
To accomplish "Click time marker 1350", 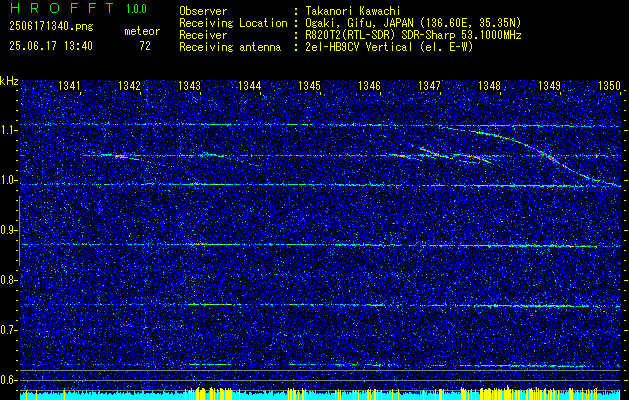I will point(609,85).
